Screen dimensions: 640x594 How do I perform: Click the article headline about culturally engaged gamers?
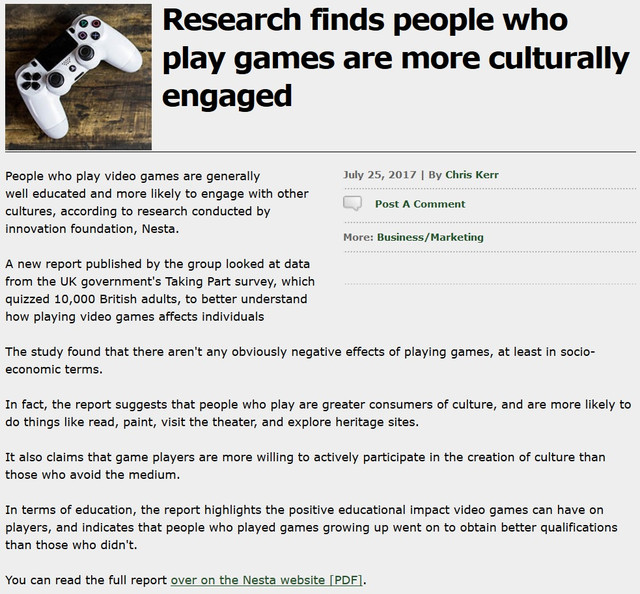[394, 57]
